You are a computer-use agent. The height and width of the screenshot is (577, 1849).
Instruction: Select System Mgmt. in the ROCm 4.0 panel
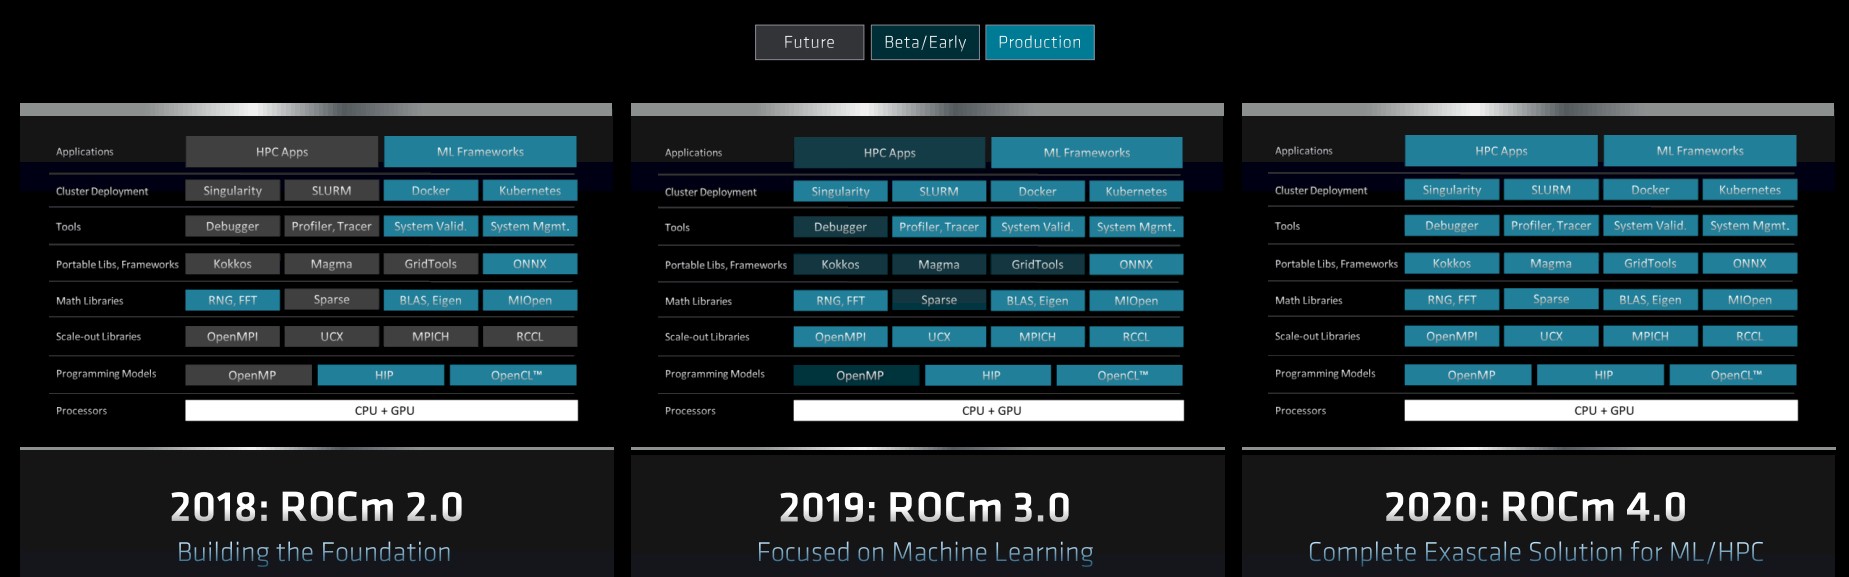point(1750,226)
